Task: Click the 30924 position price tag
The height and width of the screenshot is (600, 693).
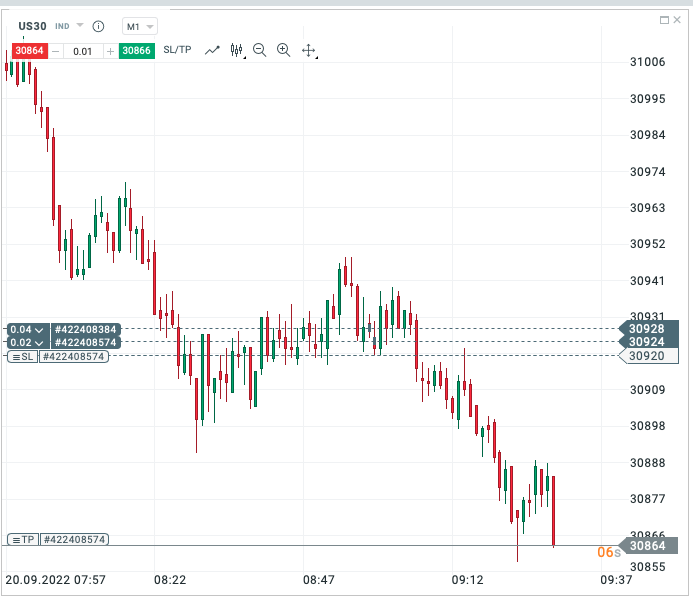Action: [x=648, y=342]
